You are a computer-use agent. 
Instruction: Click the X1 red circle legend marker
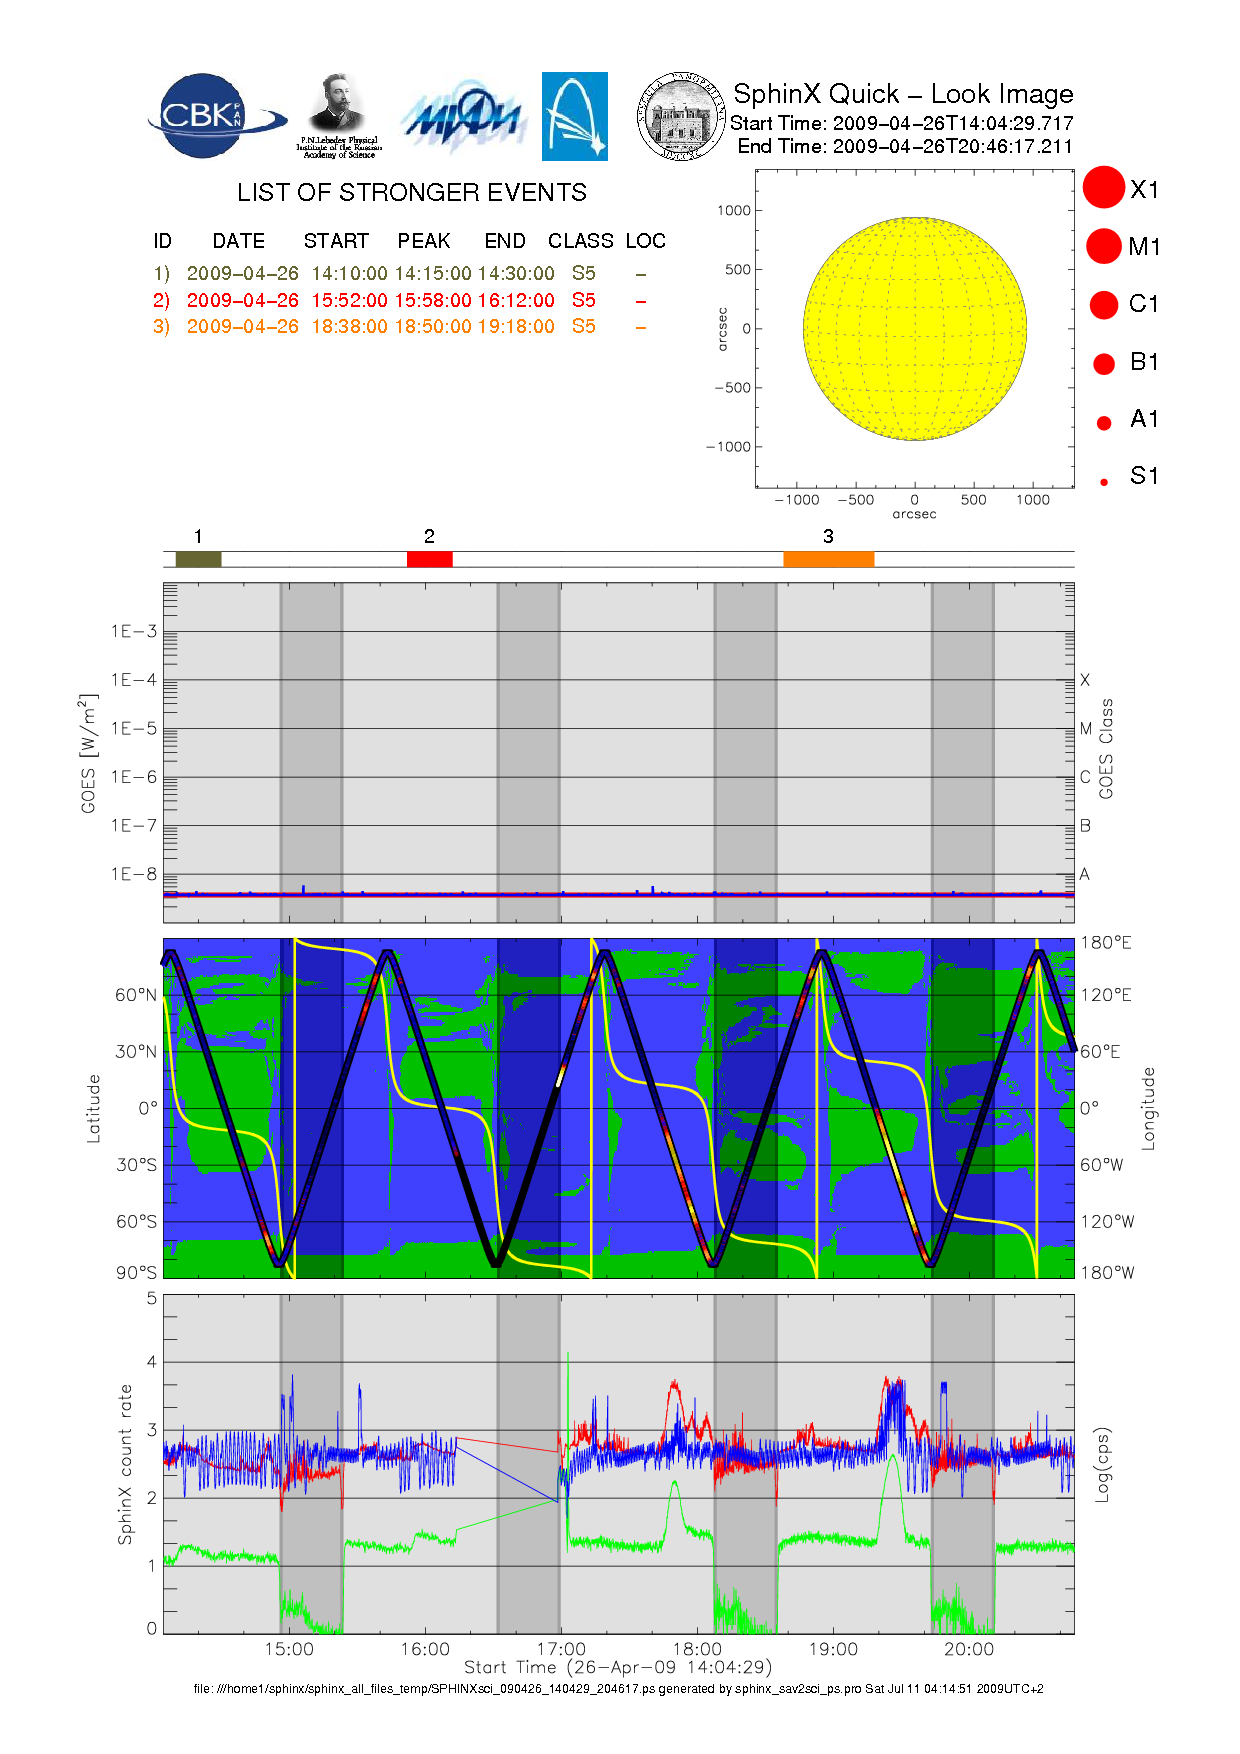point(1104,188)
